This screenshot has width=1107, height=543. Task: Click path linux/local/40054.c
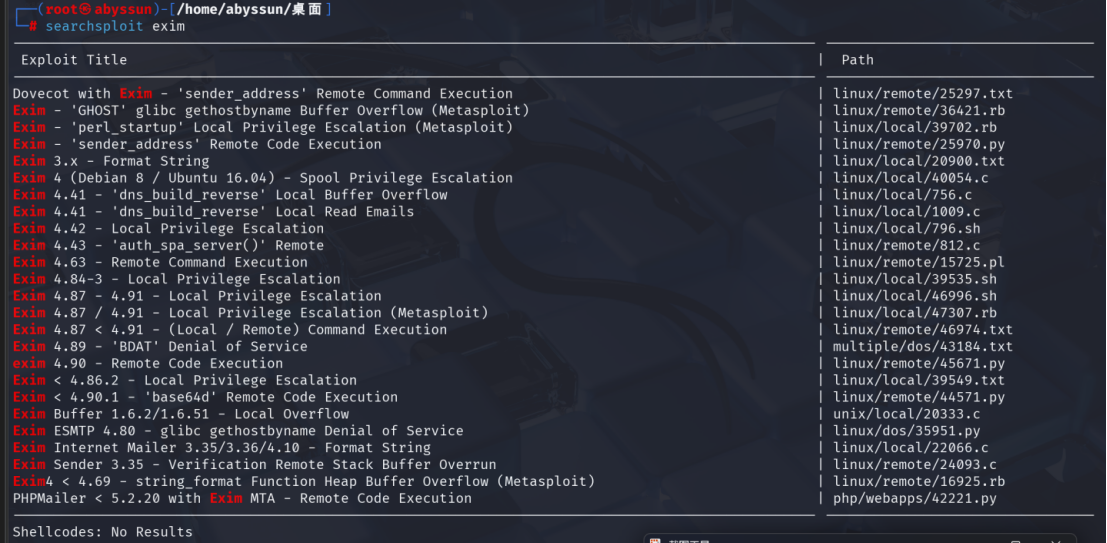pos(911,178)
